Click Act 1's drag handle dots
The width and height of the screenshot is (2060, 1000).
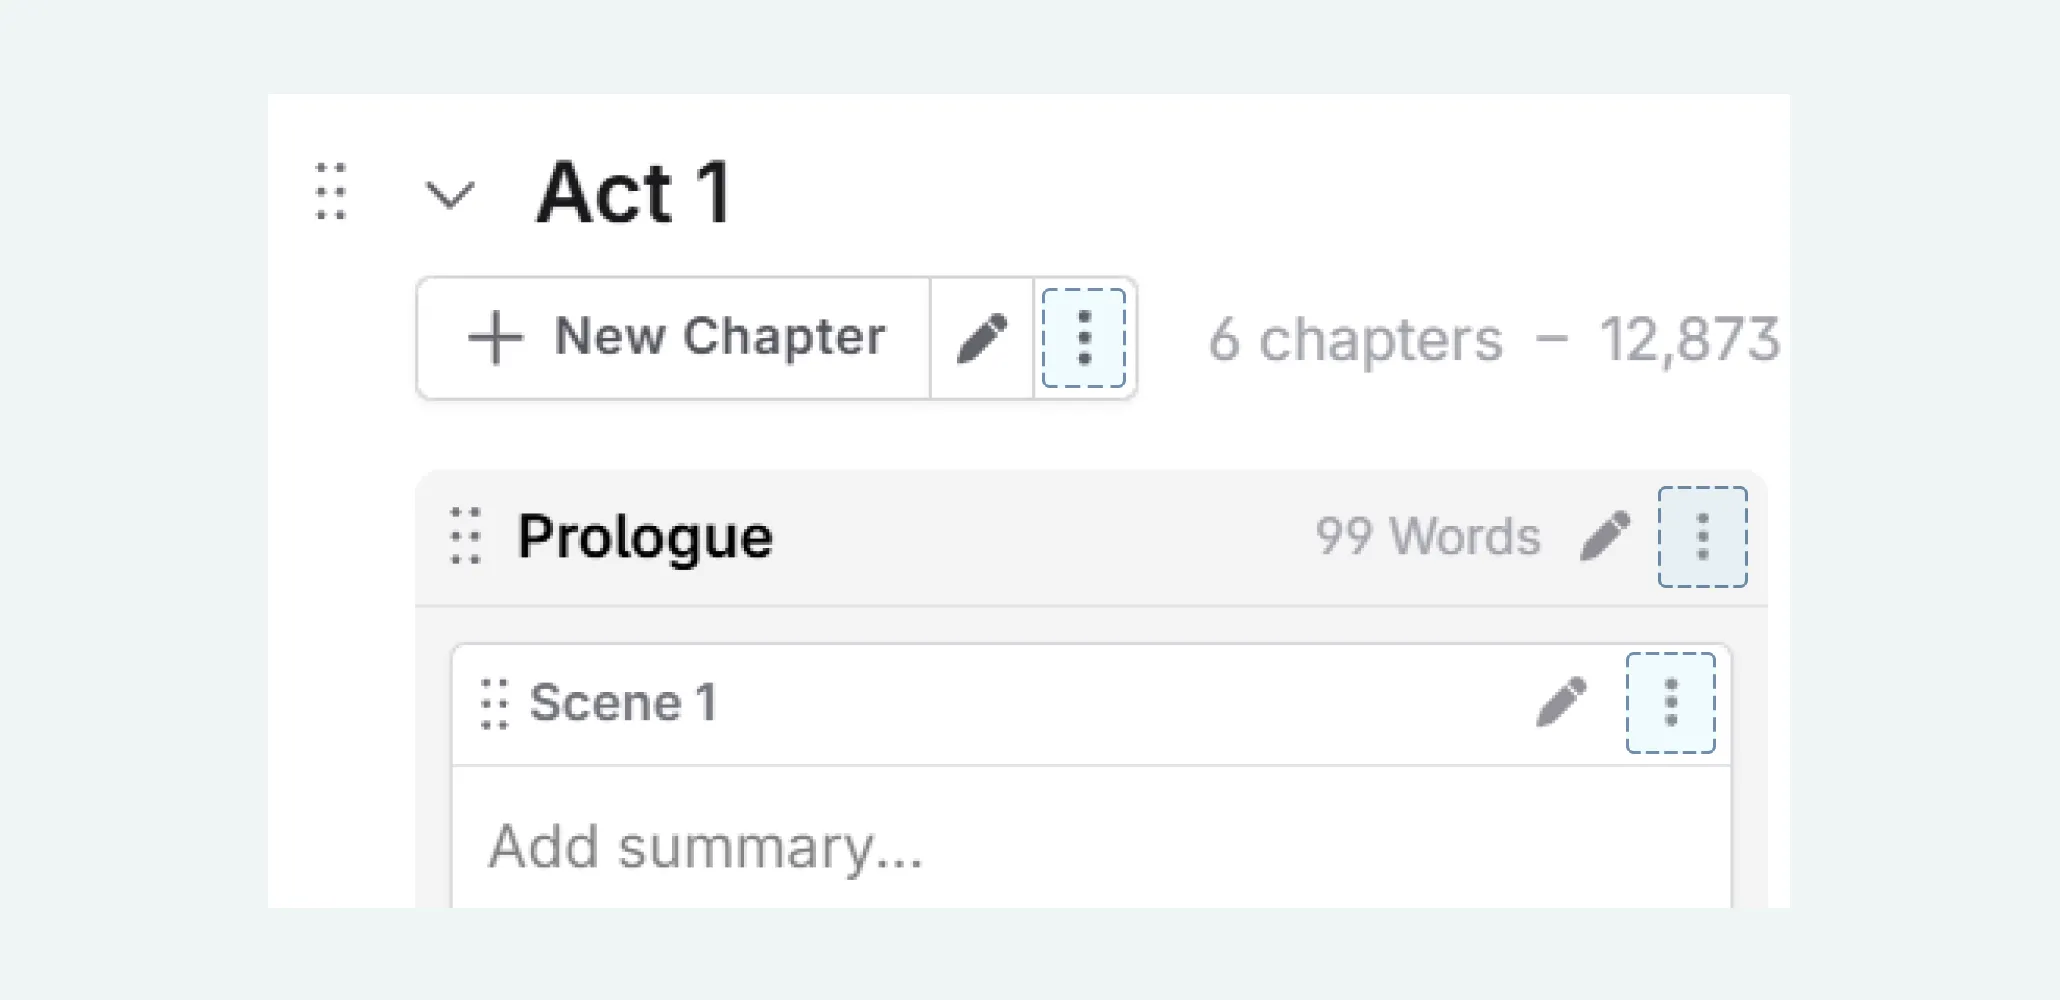pyautogui.click(x=333, y=193)
